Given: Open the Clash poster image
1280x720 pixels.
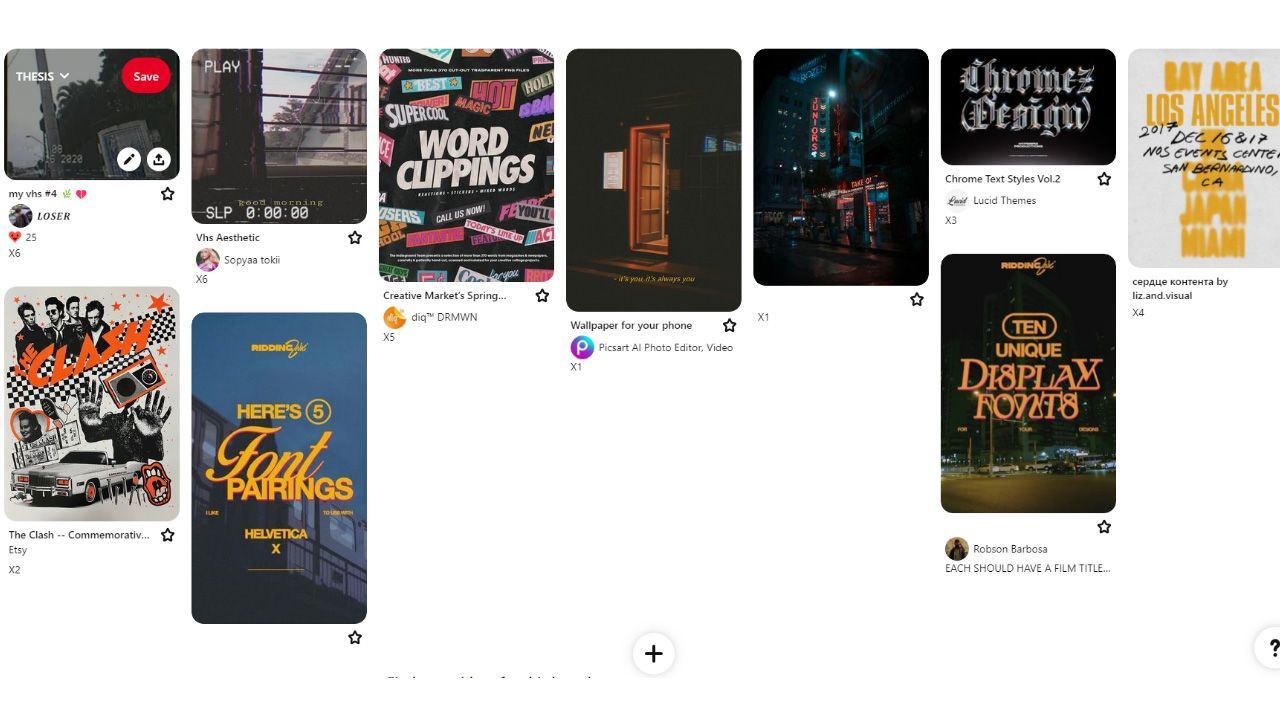Looking at the screenshot, I should coord(92,404).
